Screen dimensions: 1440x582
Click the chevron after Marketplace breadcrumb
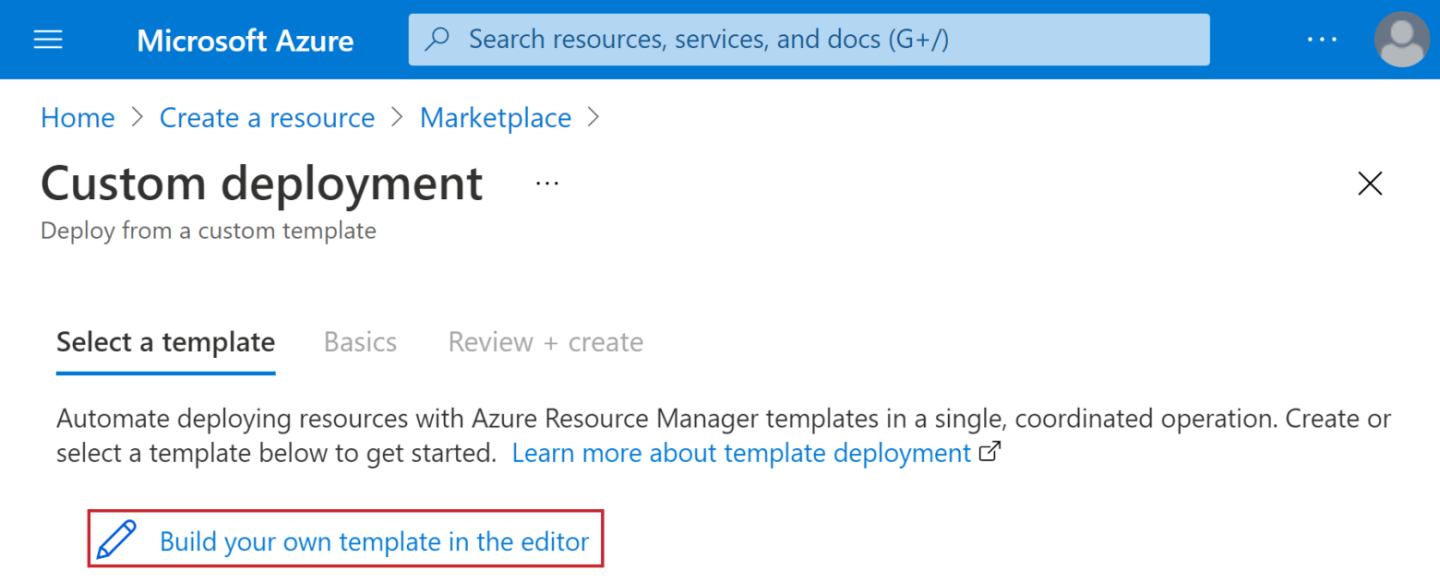tap(592, 117)
